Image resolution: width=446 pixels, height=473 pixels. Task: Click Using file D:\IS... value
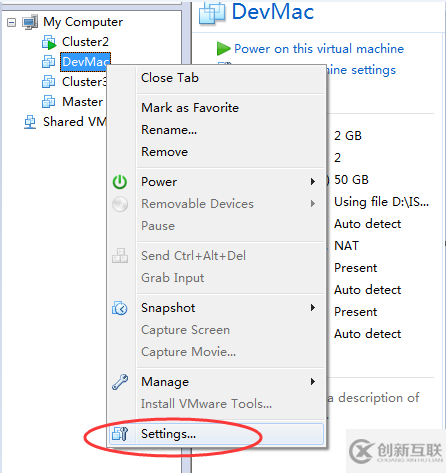(x=381, y=202)
